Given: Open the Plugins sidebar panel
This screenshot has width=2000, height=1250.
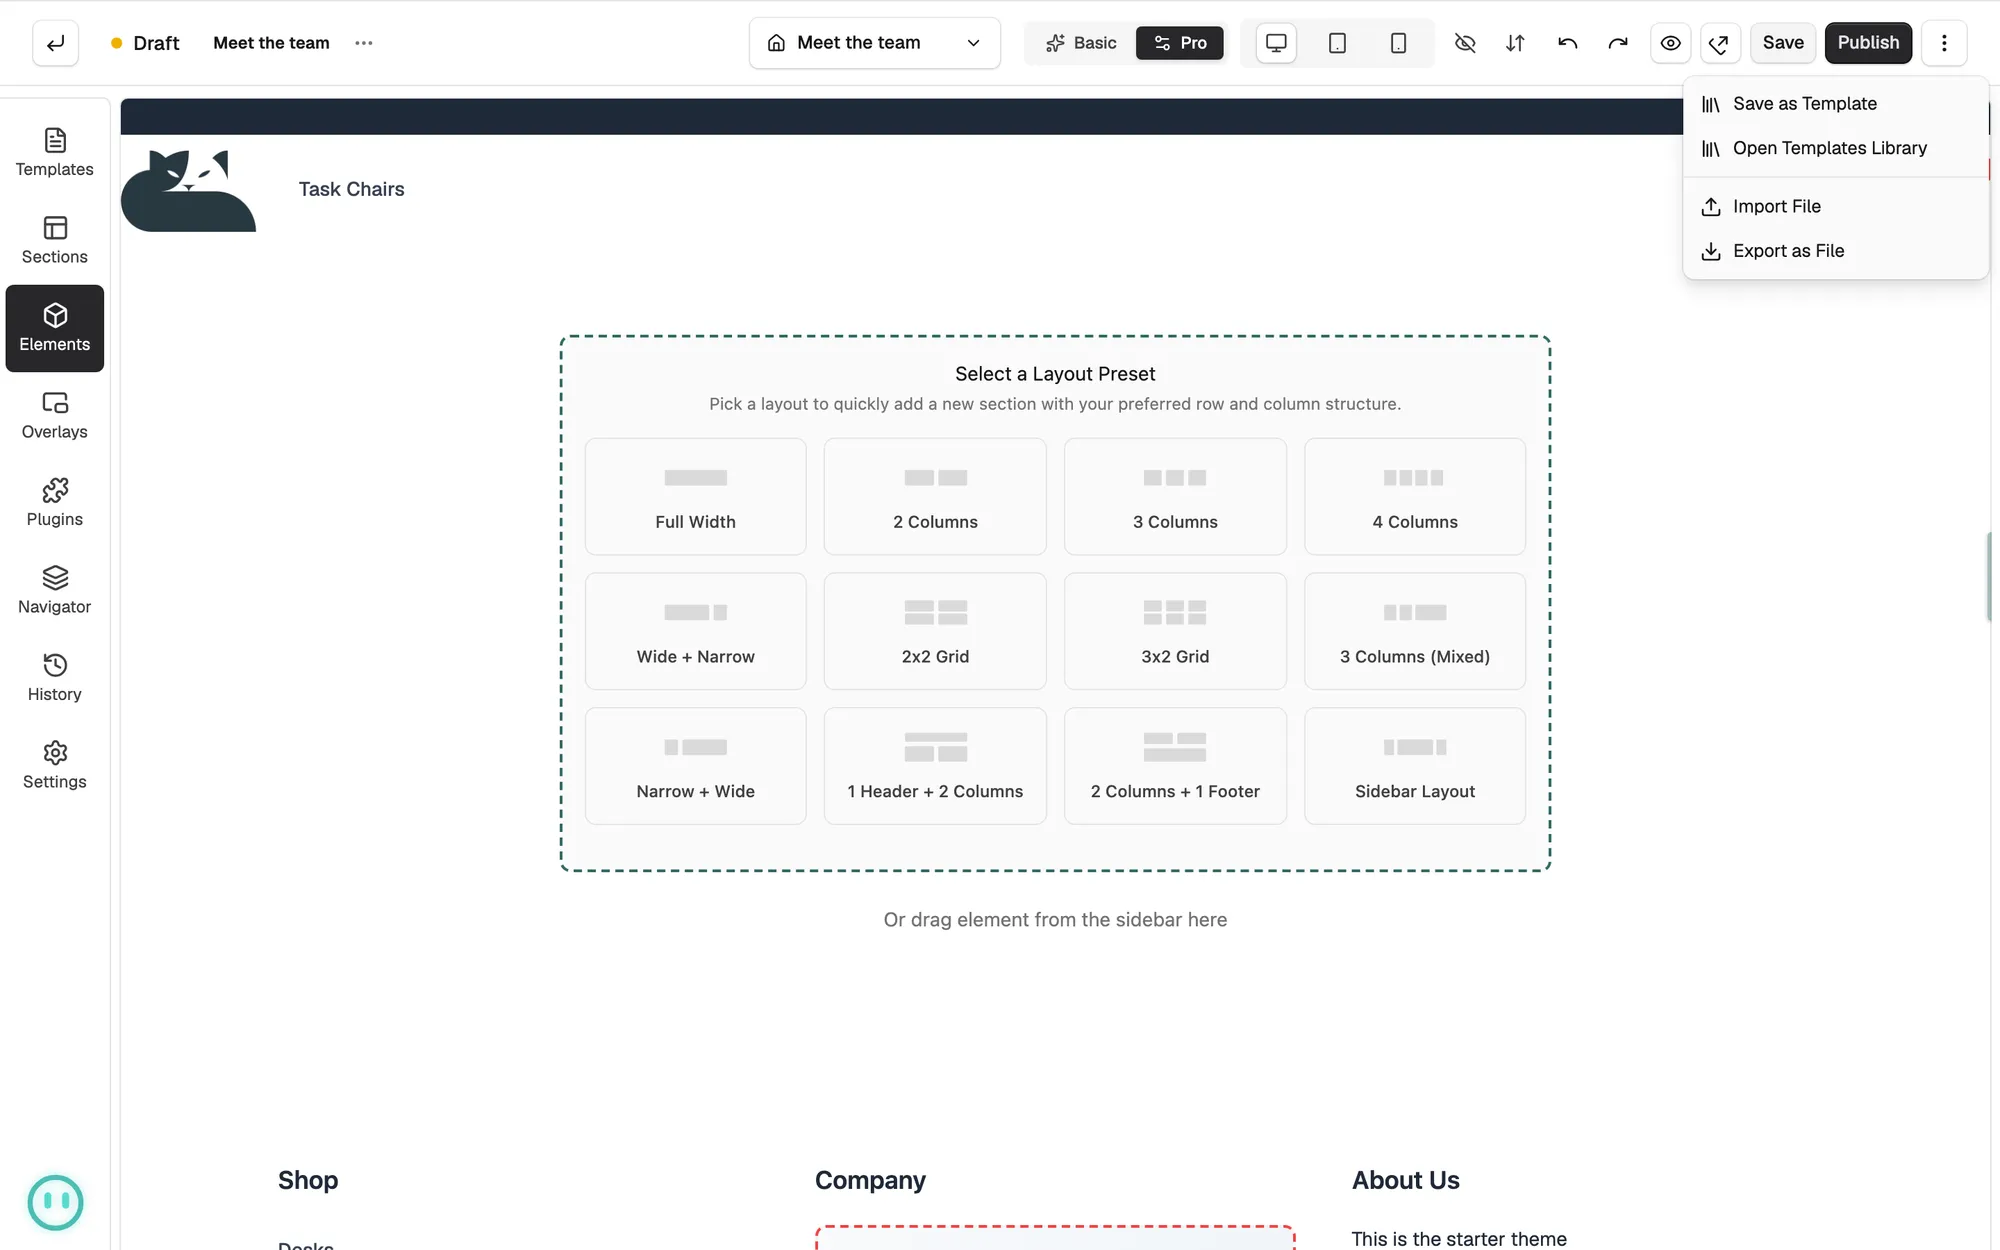Looking at the screenshot, I should (55, 503).
